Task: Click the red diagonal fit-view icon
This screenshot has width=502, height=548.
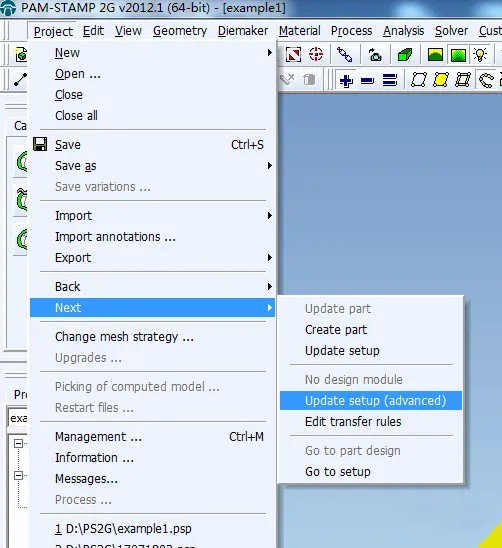Action: click(293, 55)
